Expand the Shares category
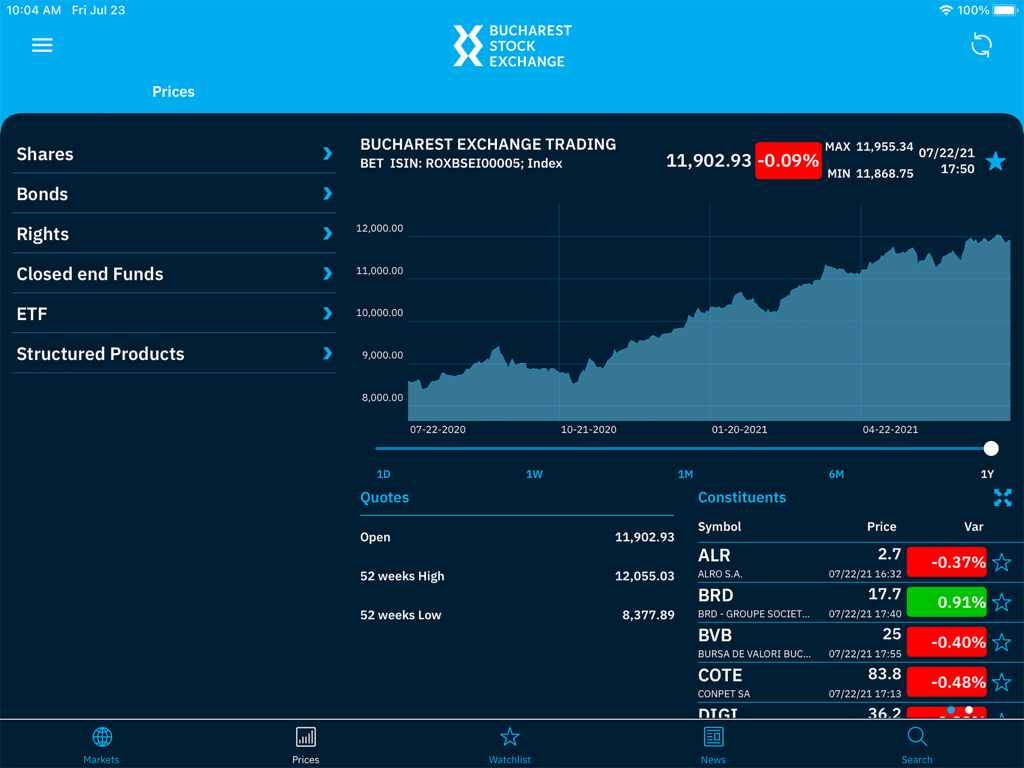Screen dimensions: 1024x768 tap(174, 154)
